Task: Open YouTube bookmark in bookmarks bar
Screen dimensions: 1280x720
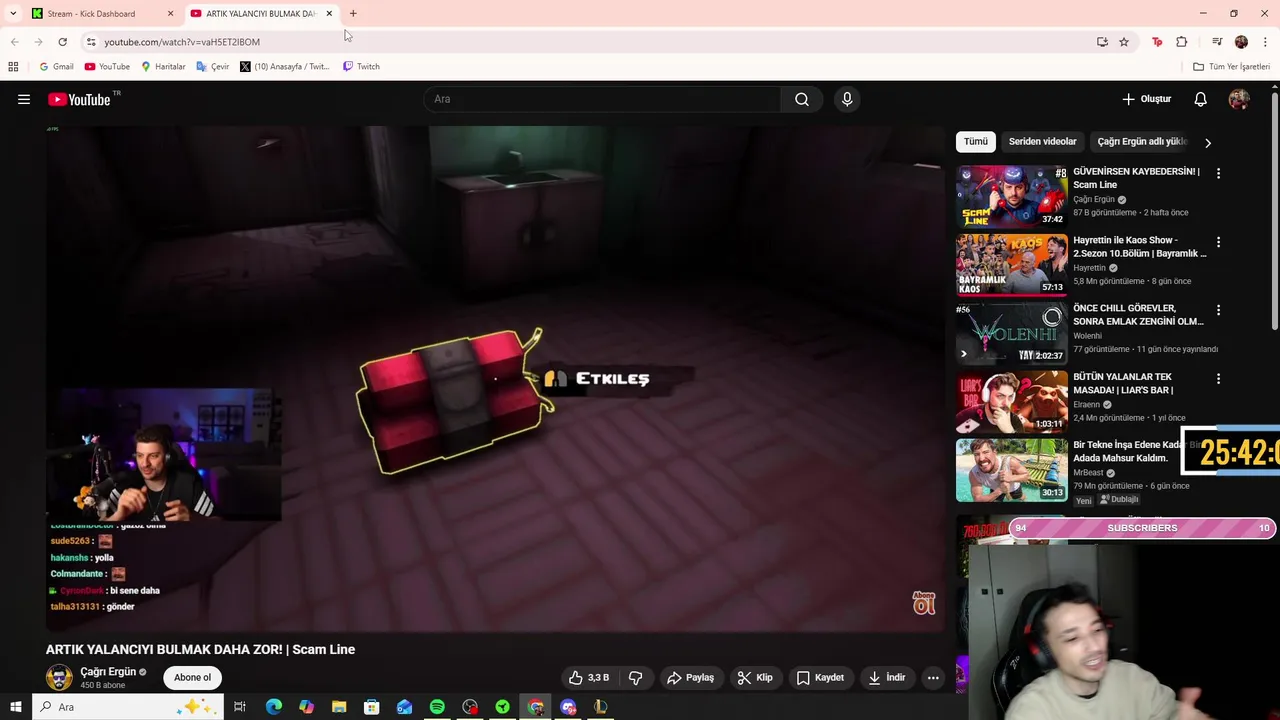Action: (x=107, y=67)
